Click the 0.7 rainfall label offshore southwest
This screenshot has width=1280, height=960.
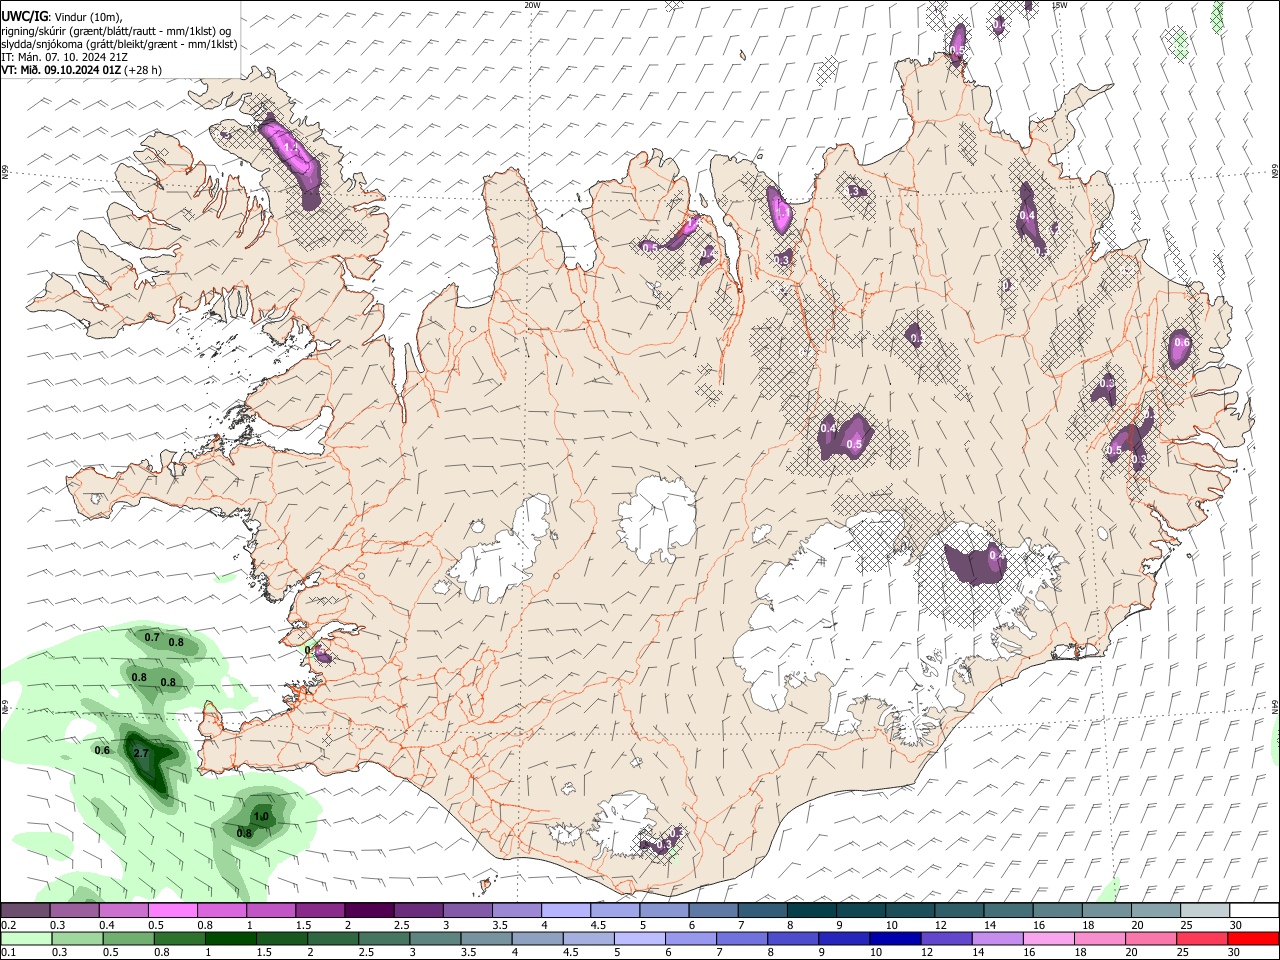pos(152,637)
